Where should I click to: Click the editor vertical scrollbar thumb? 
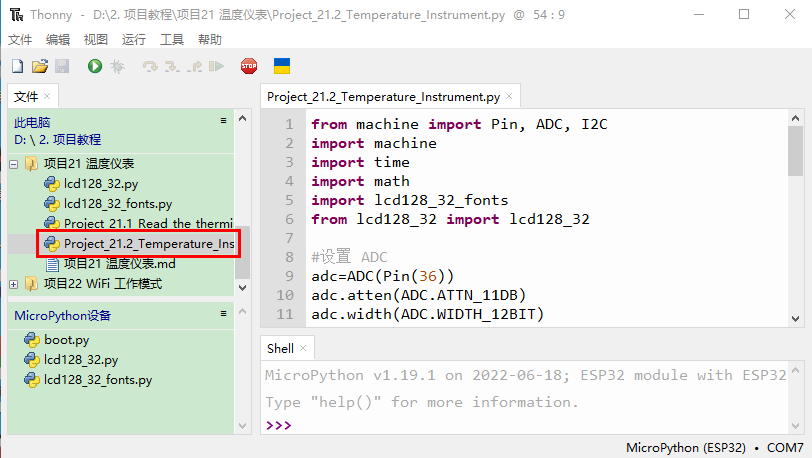click(795, 151)
